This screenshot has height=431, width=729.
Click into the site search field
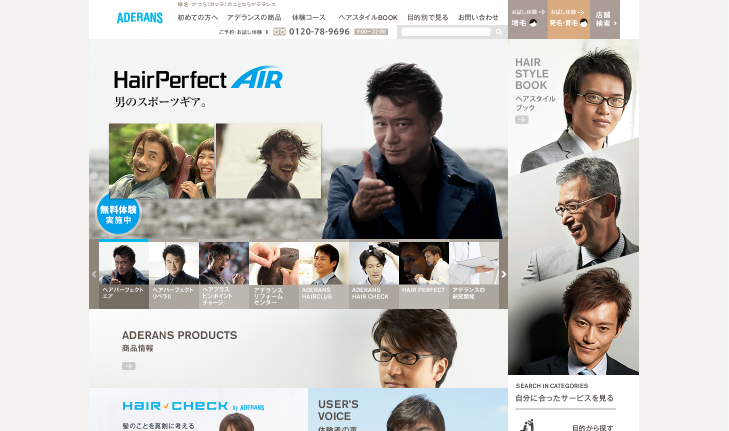[x=446, y=32]
